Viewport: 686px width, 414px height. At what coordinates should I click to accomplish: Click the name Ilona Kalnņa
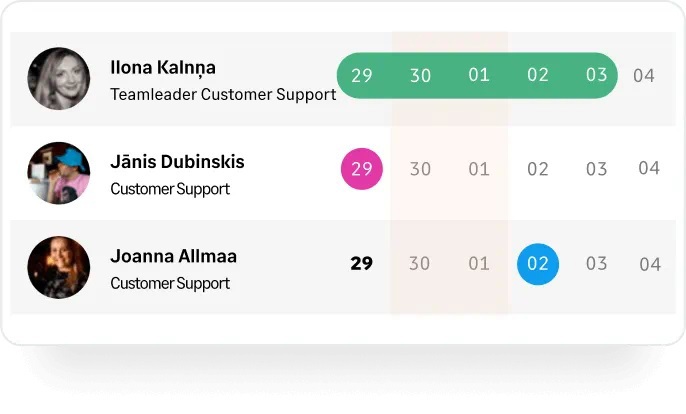[x=163, y=68]
